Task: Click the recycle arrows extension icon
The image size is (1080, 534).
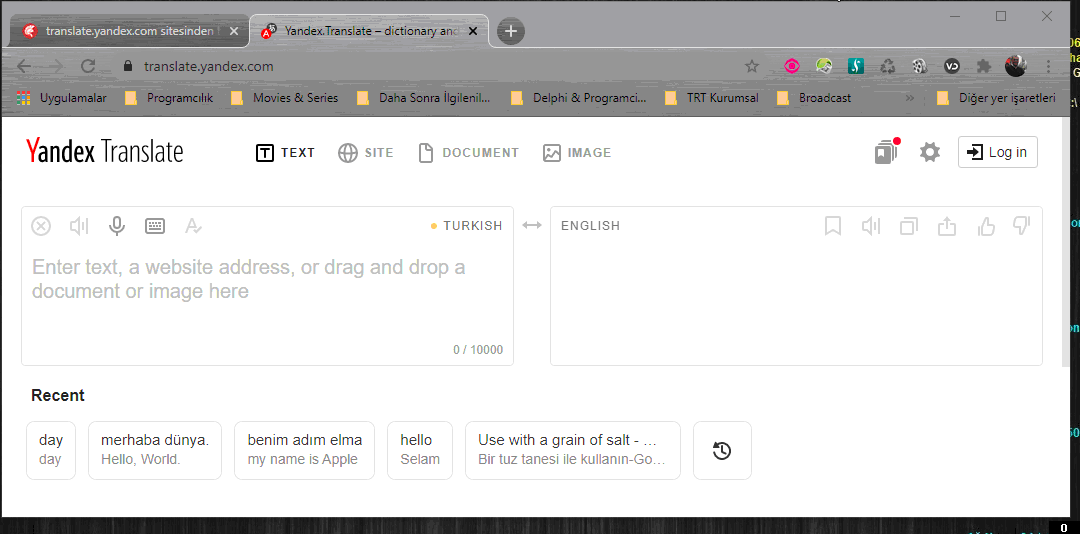Action: [887, 66]
